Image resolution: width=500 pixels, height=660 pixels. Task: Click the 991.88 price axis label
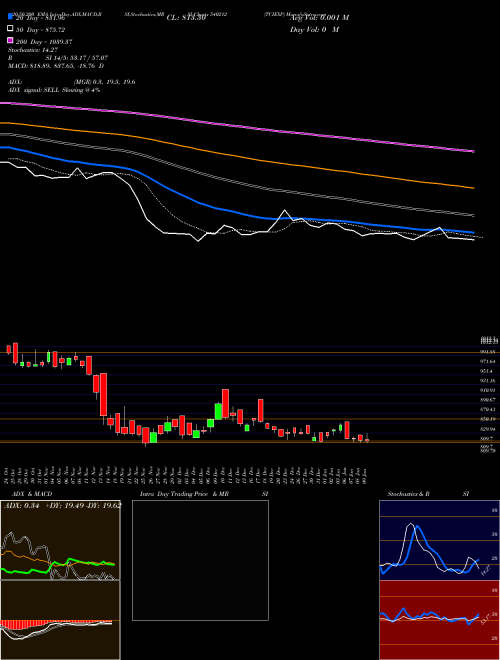pos(488,352)
